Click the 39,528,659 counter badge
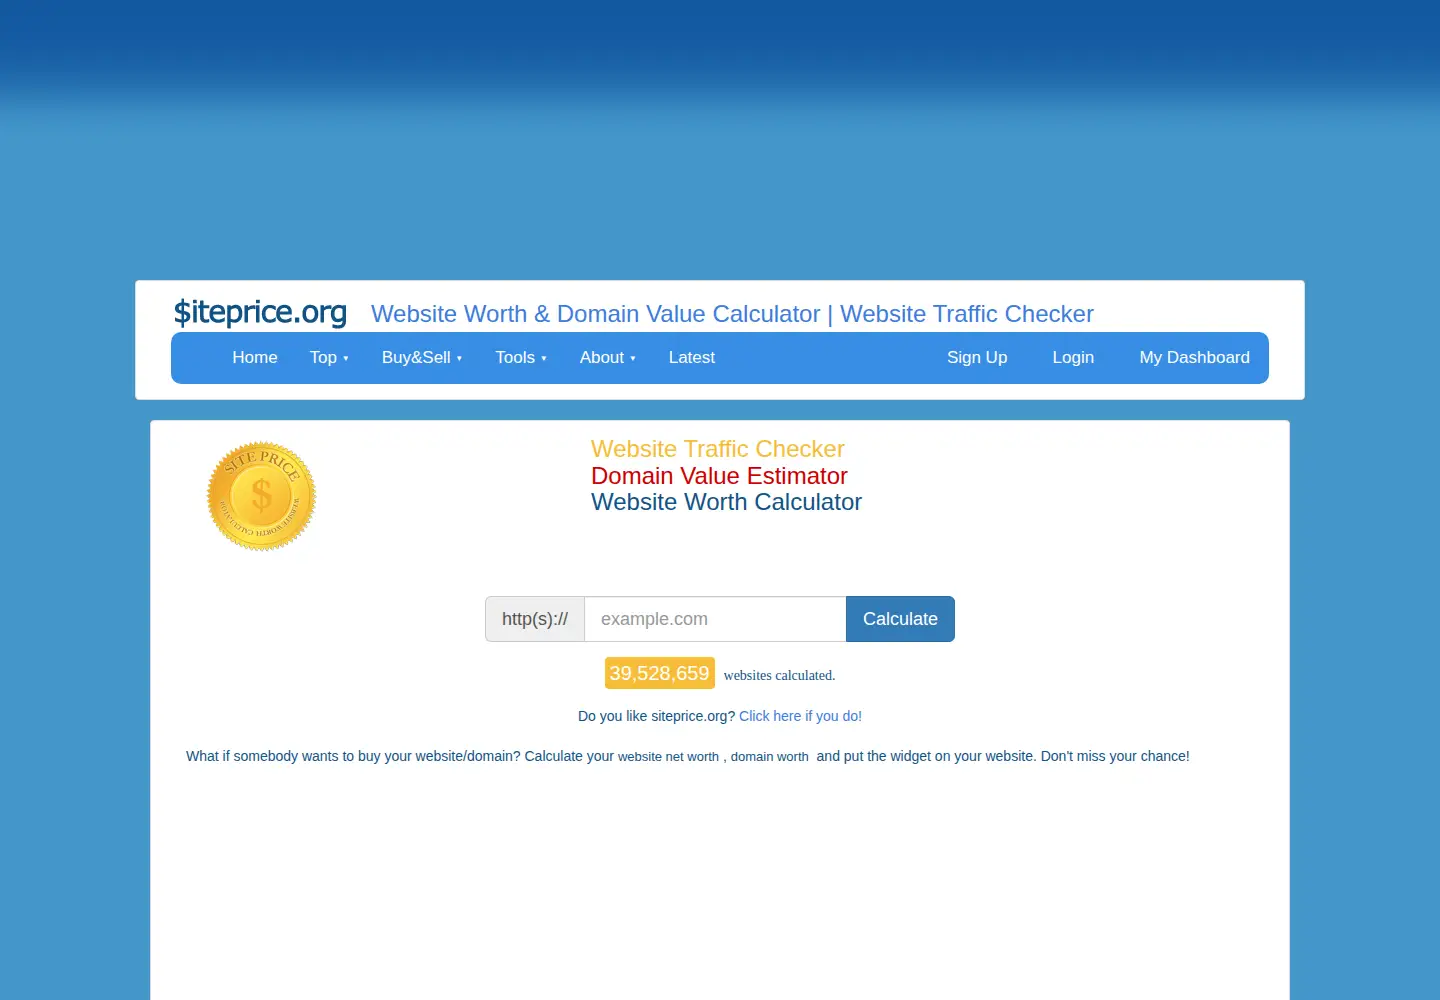The height and width of the screenshot is (1000, 1440). click(660, 673)
